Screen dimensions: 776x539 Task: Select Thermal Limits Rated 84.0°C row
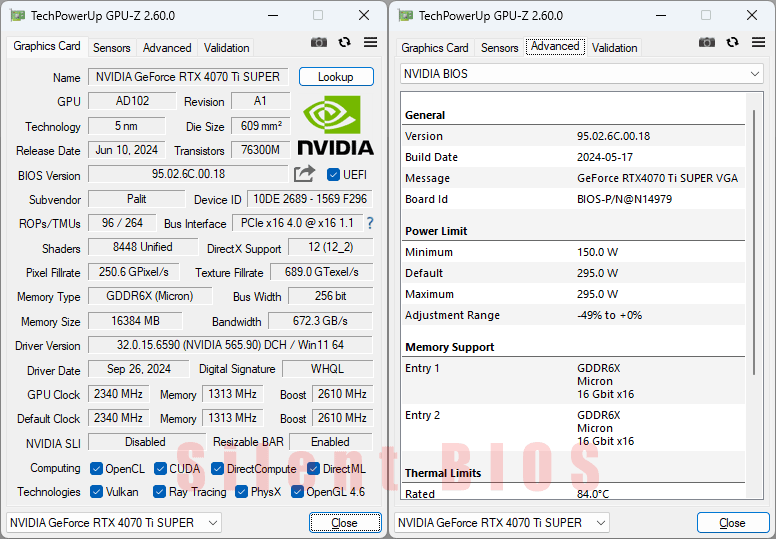(x=574, y=493)
